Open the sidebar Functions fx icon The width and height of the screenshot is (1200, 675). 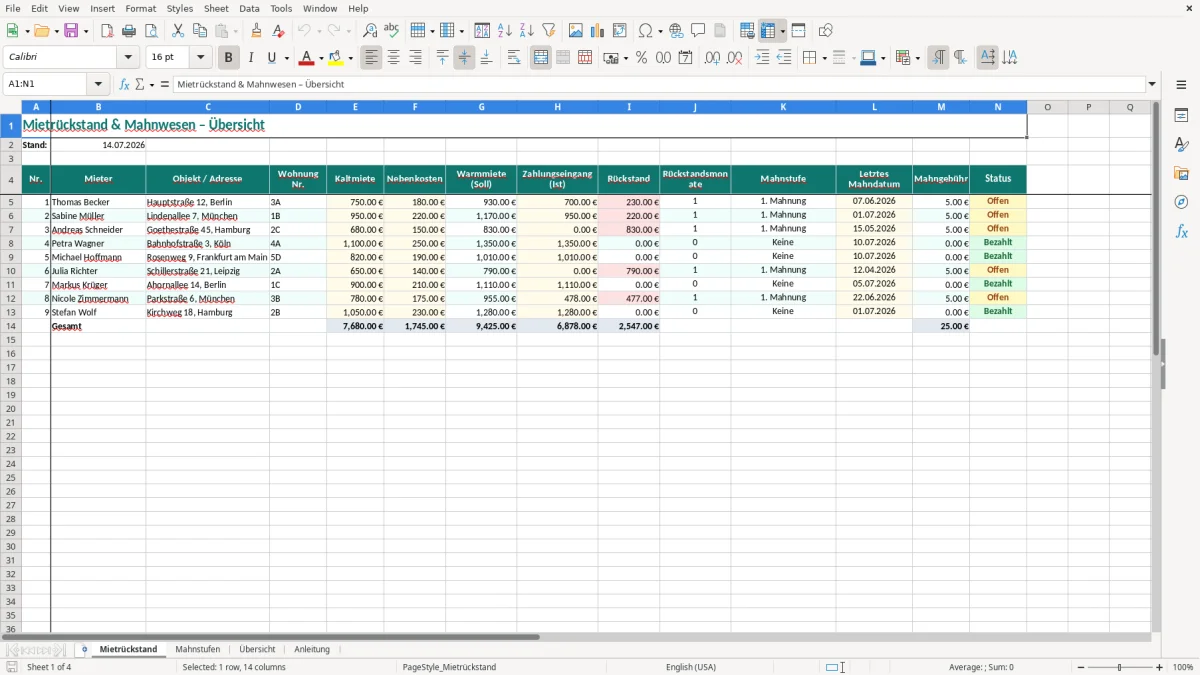click(1181, 231)
